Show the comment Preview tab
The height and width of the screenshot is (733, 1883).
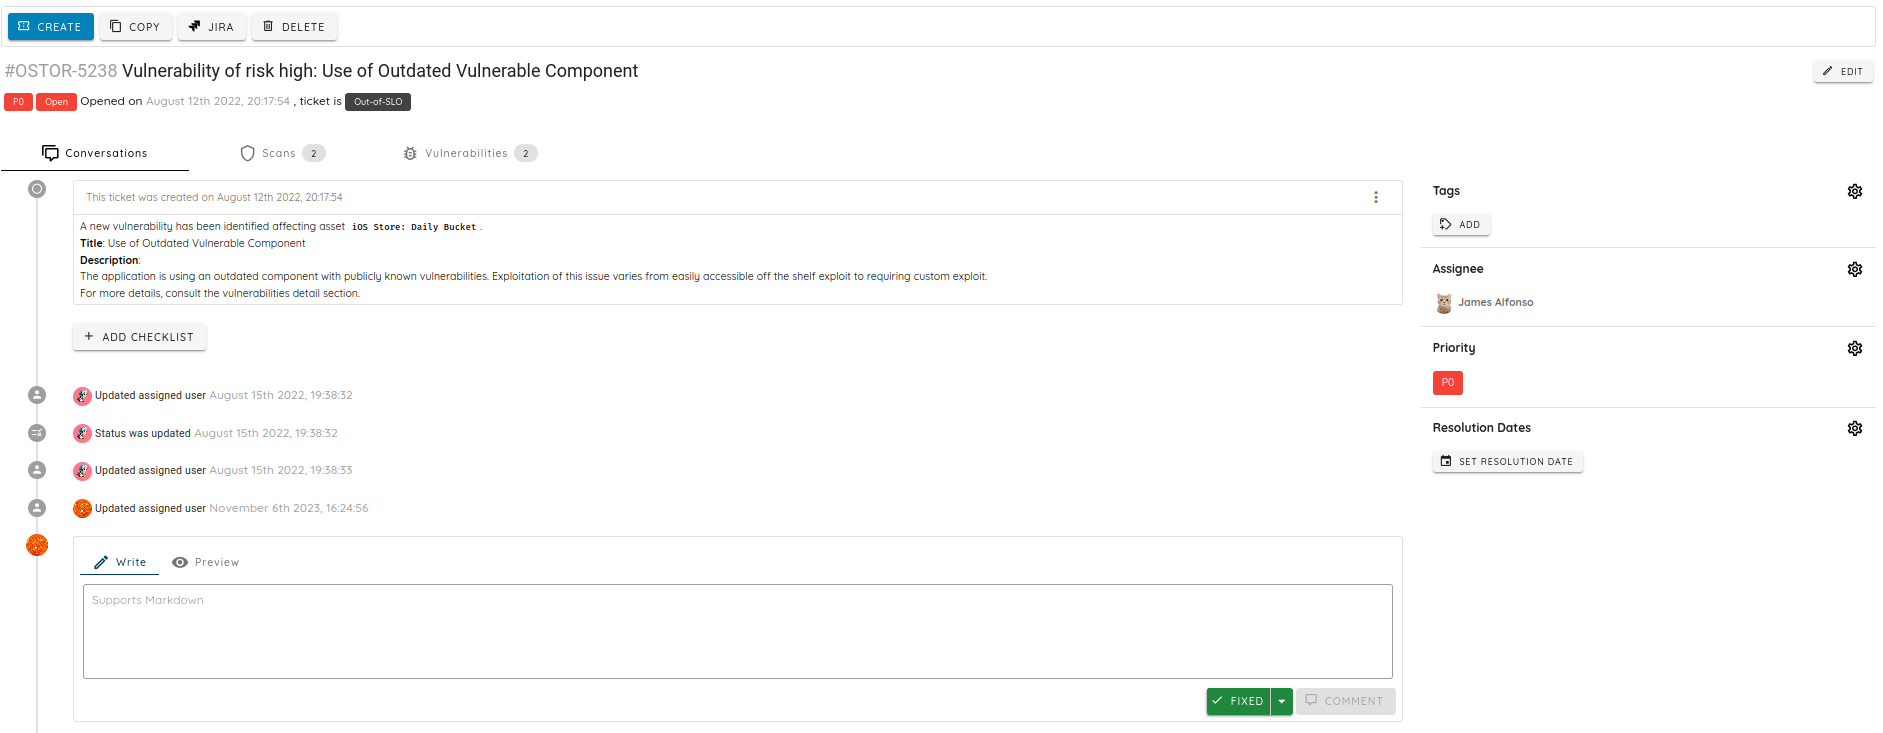tap(206, 562)
